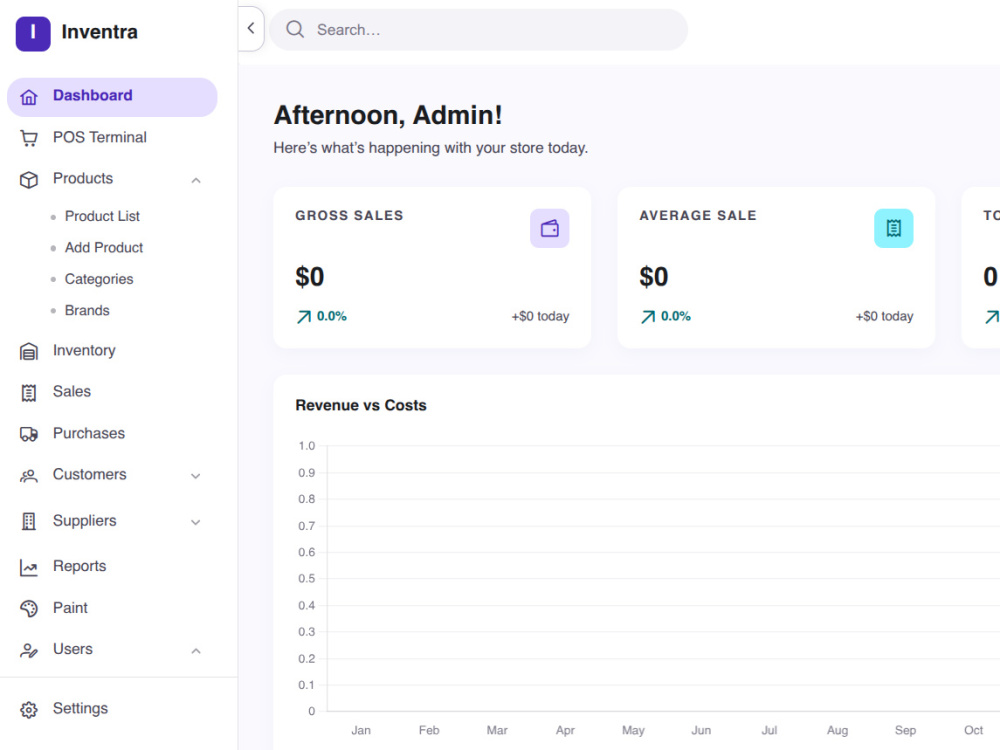The height and width of the screenshot is (750, 1000).
Task: Expand the Customers submenu chevron
Action: (x=196, y=476)
